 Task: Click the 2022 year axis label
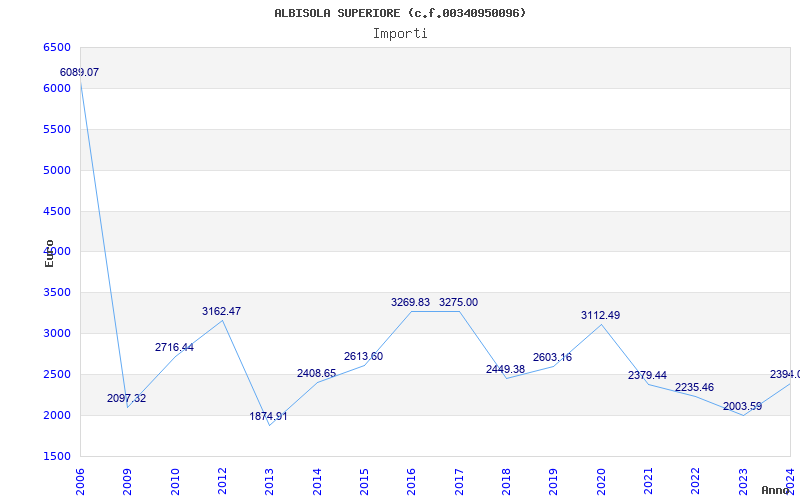pos(695,482)
